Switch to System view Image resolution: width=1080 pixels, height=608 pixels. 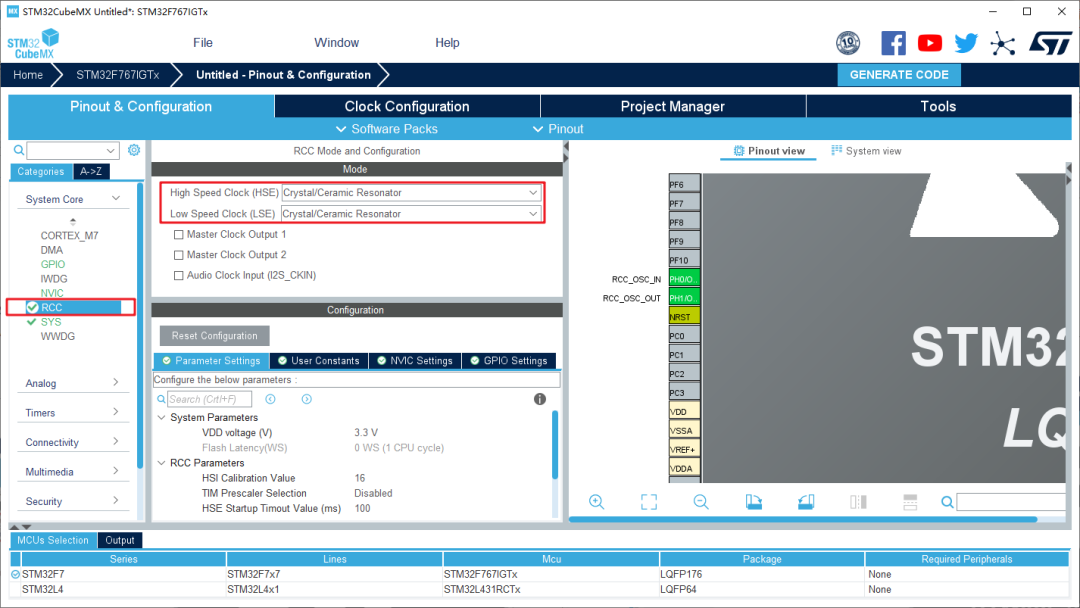(x=866, y=151)
